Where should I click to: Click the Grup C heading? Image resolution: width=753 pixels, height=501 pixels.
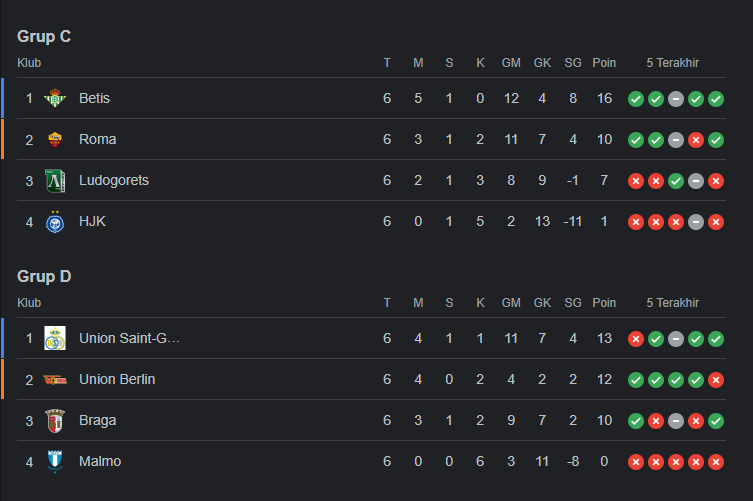tap(44, 37)
